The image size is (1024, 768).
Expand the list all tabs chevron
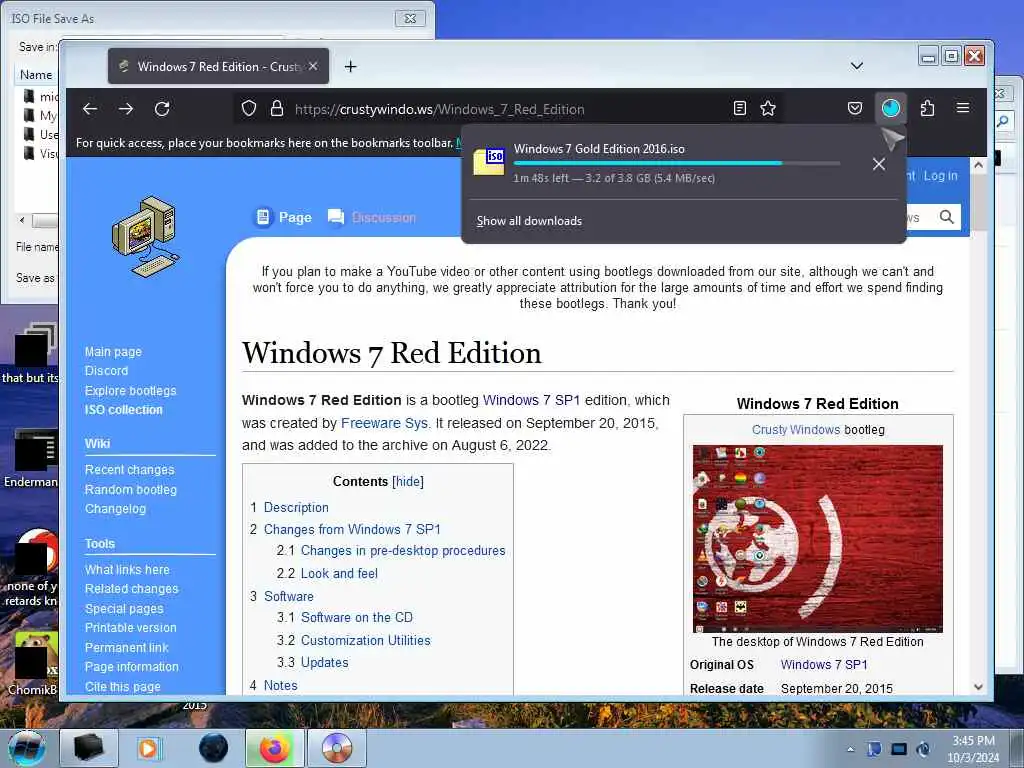857,66
